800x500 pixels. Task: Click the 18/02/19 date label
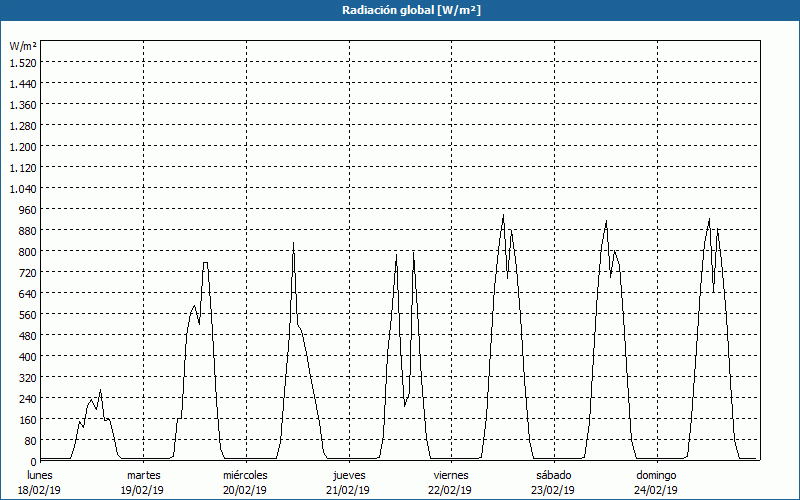click(x=39, y=490)
